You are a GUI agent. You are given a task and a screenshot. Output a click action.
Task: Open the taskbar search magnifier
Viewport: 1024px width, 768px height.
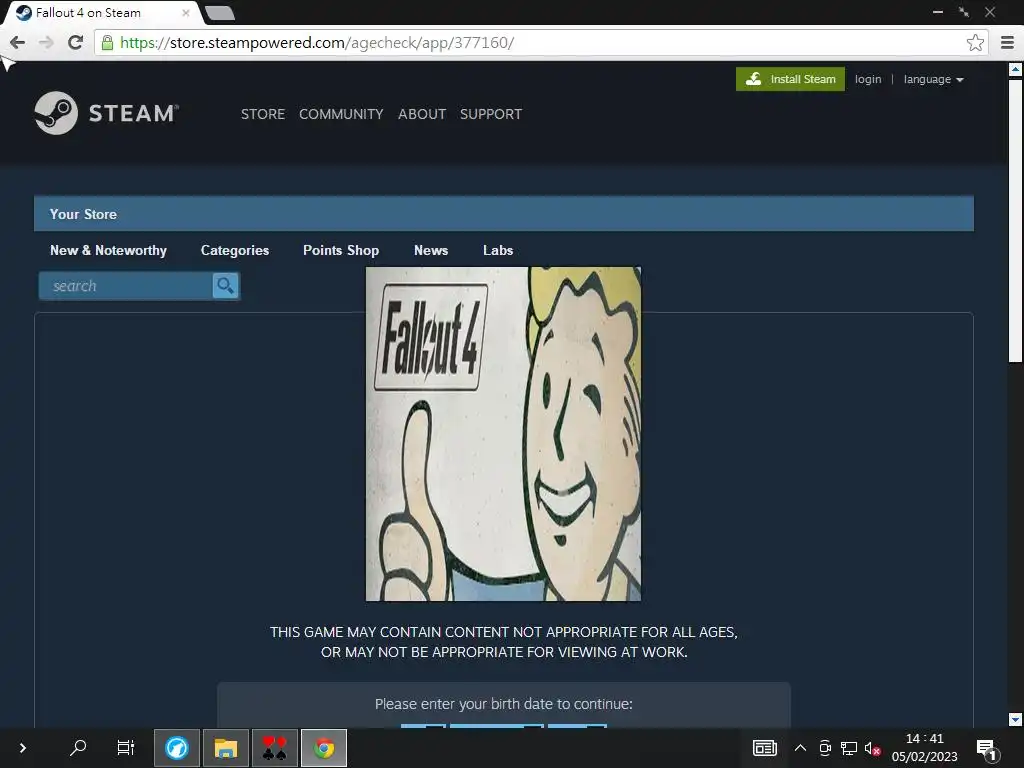[x=78, y=747]
